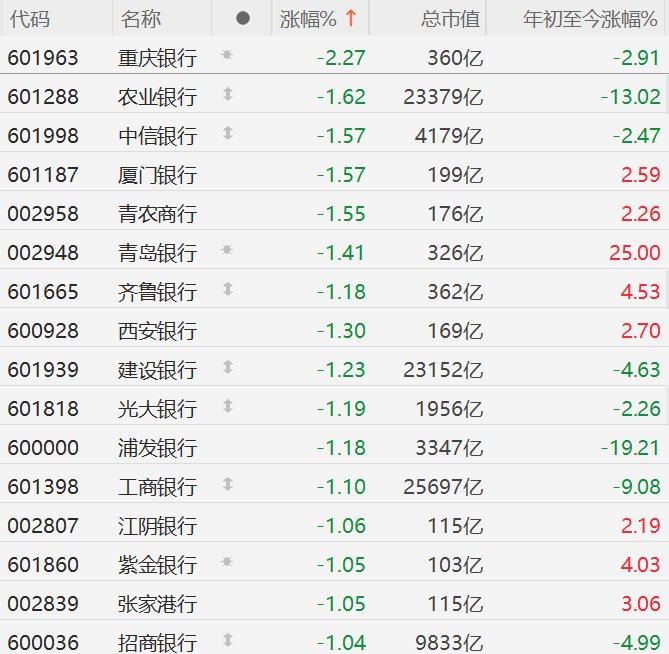The height and width of the screenshot is (654, 669).
Task: Click the arrow icon in 光大银行 row
Action: coord(227,407)
